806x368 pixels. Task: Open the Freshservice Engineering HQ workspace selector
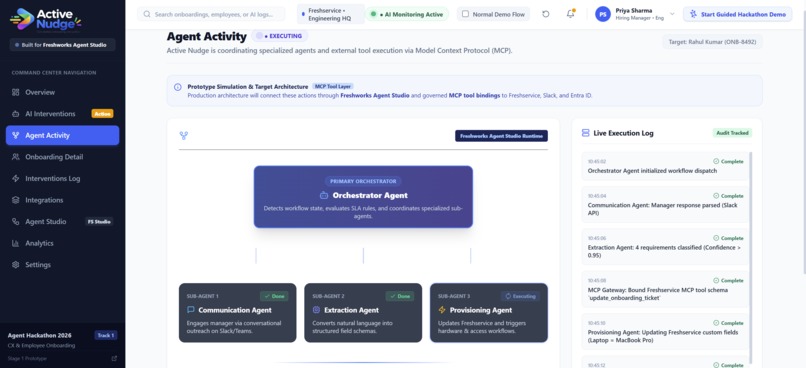(331, 14)
